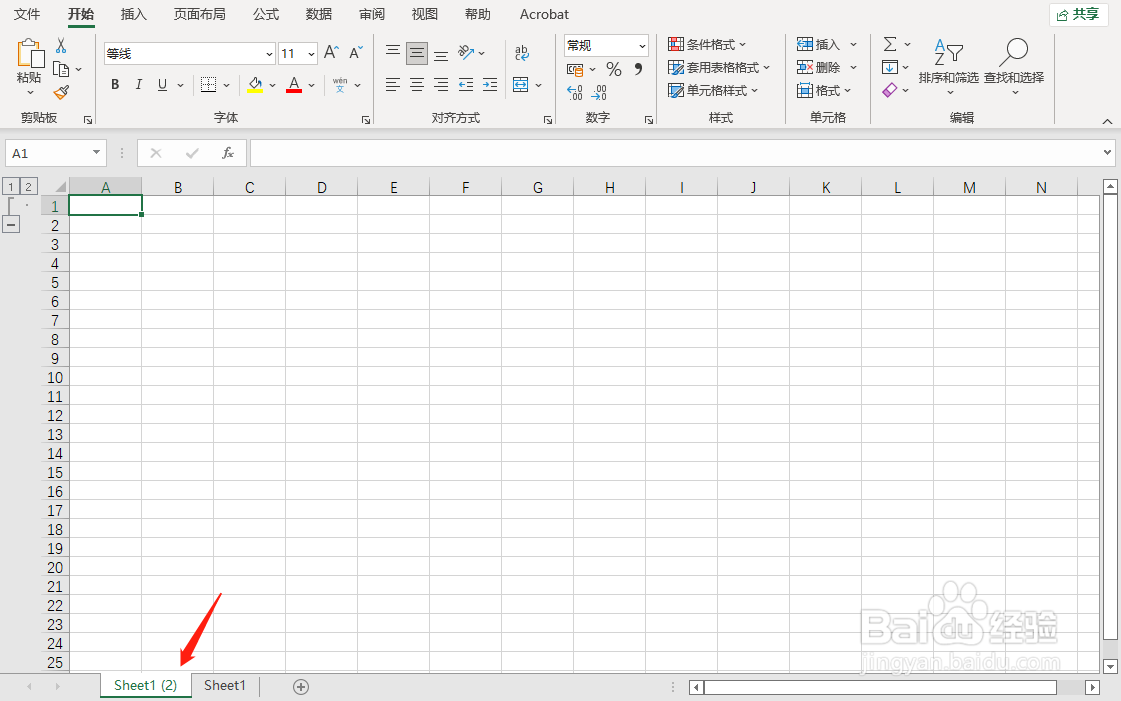
Task: Open 排序和筛选 sort and filter
Action: click(x=949, y=69)
